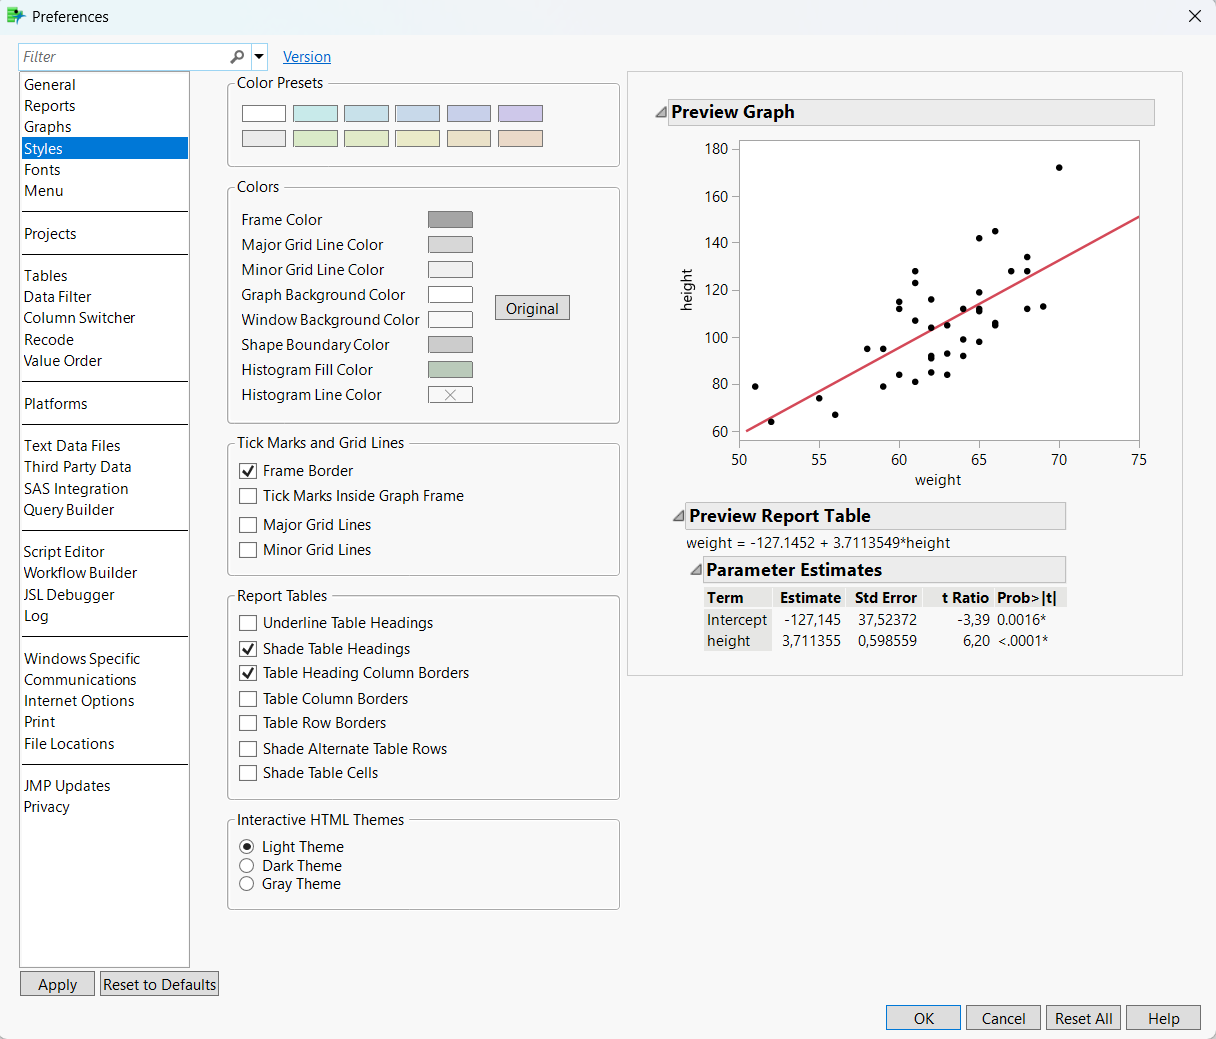
Task: Collapse the Parameter Estimates outline
Action: tap(695, 568)
